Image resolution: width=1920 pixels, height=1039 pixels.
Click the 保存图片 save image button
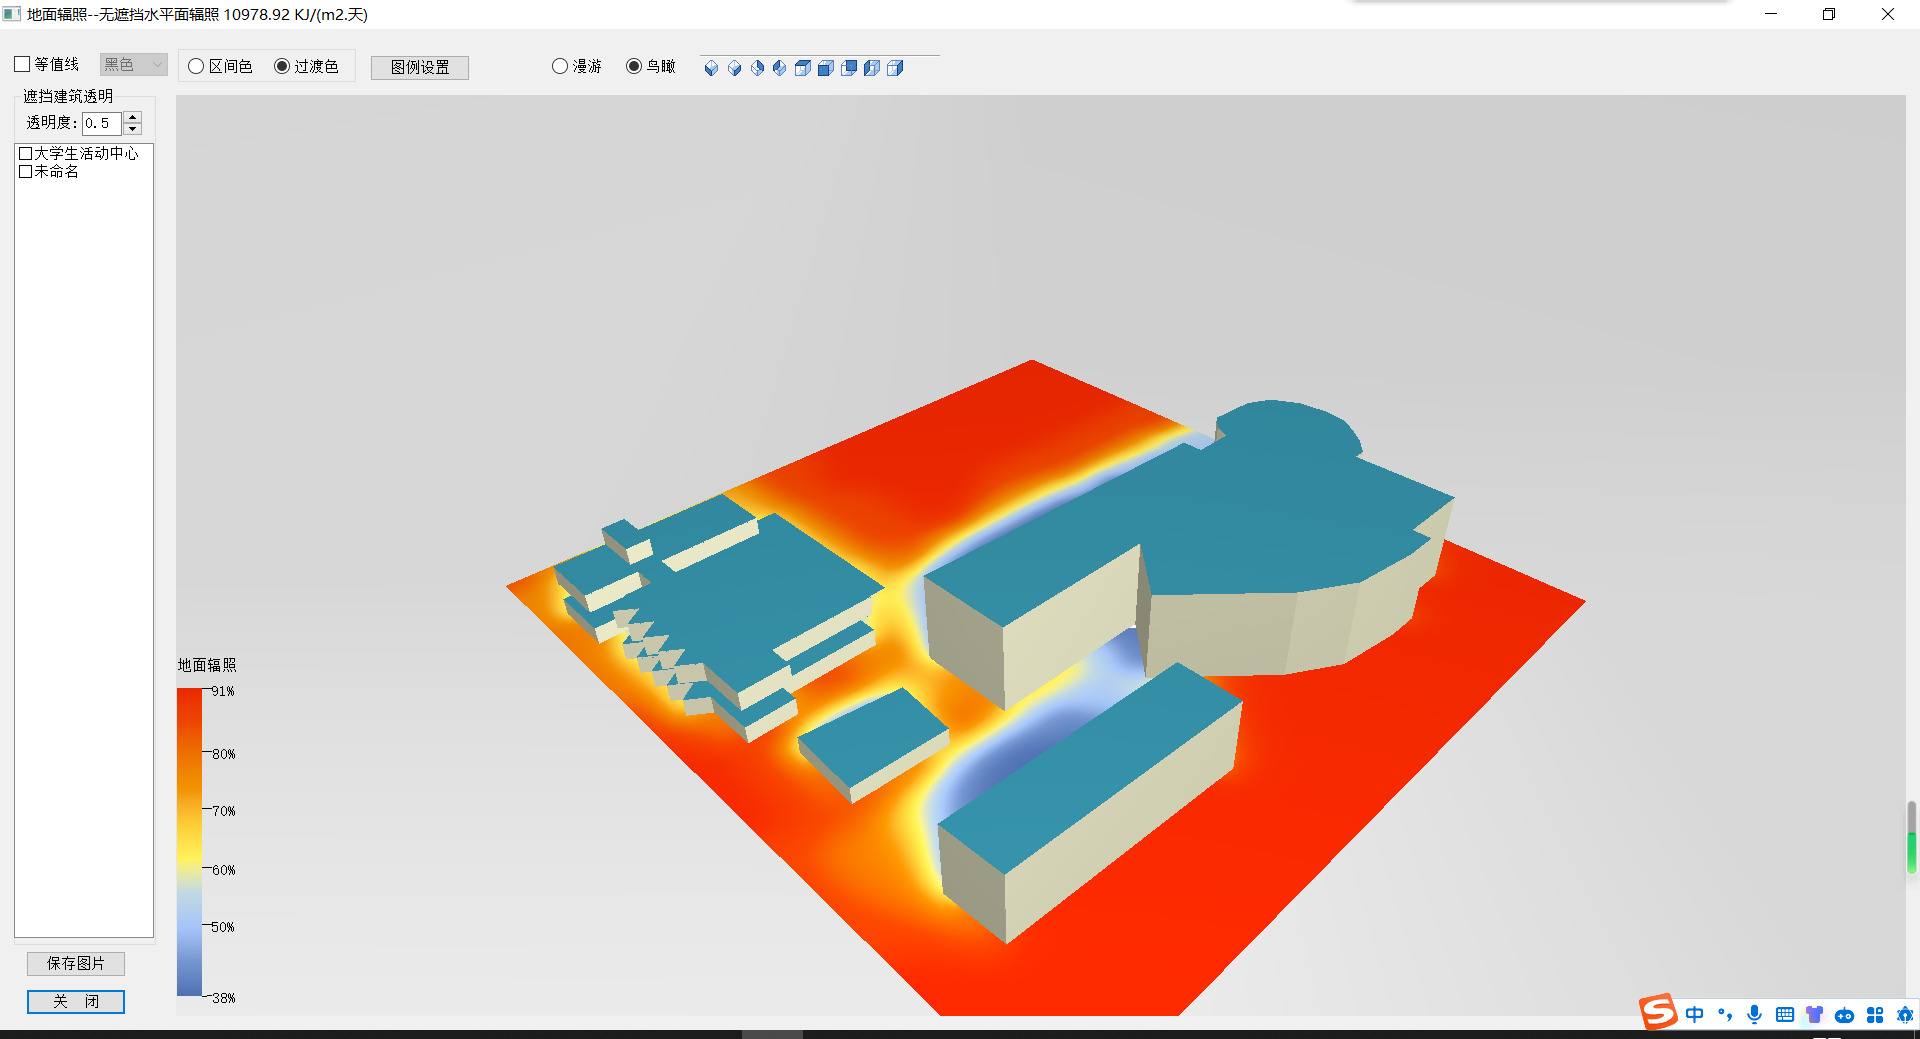[x=76, y=963]
